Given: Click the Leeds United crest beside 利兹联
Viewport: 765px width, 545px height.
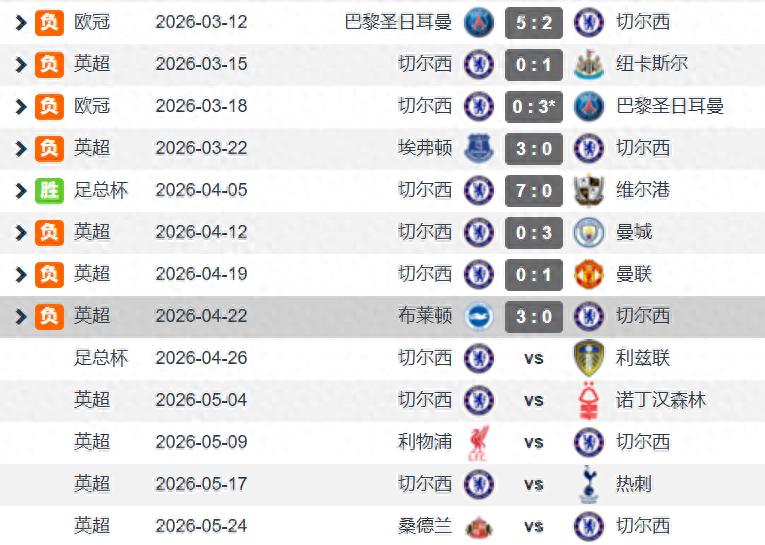Looking at the screenshot, I should coord(589,357).
